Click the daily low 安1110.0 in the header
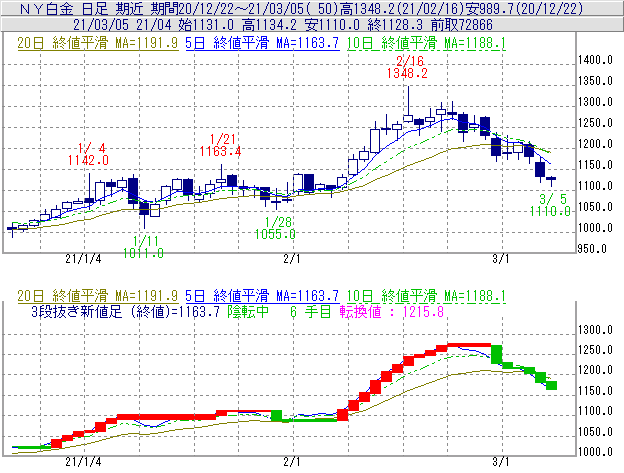The width and height of the screenshot is (624, 473). pos(332,25)
